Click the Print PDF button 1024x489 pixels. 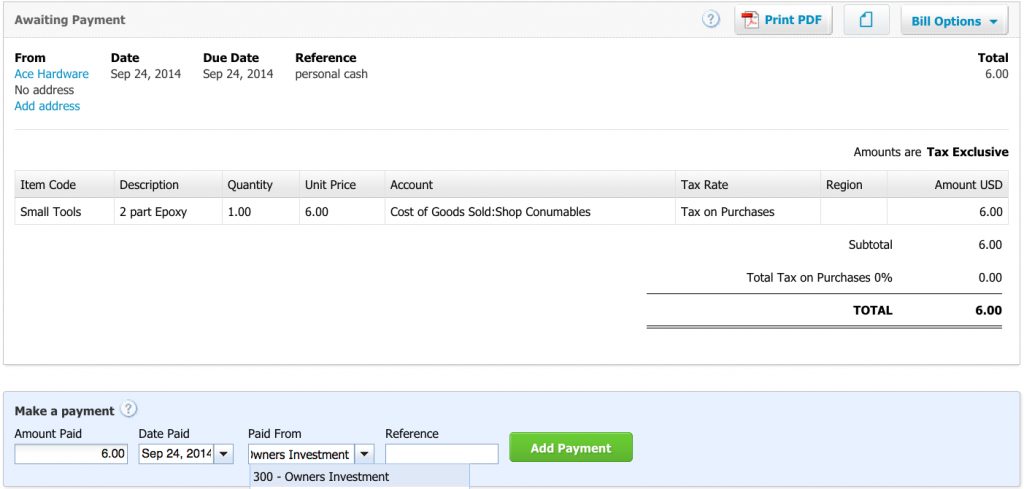click(x=784, y=20)
